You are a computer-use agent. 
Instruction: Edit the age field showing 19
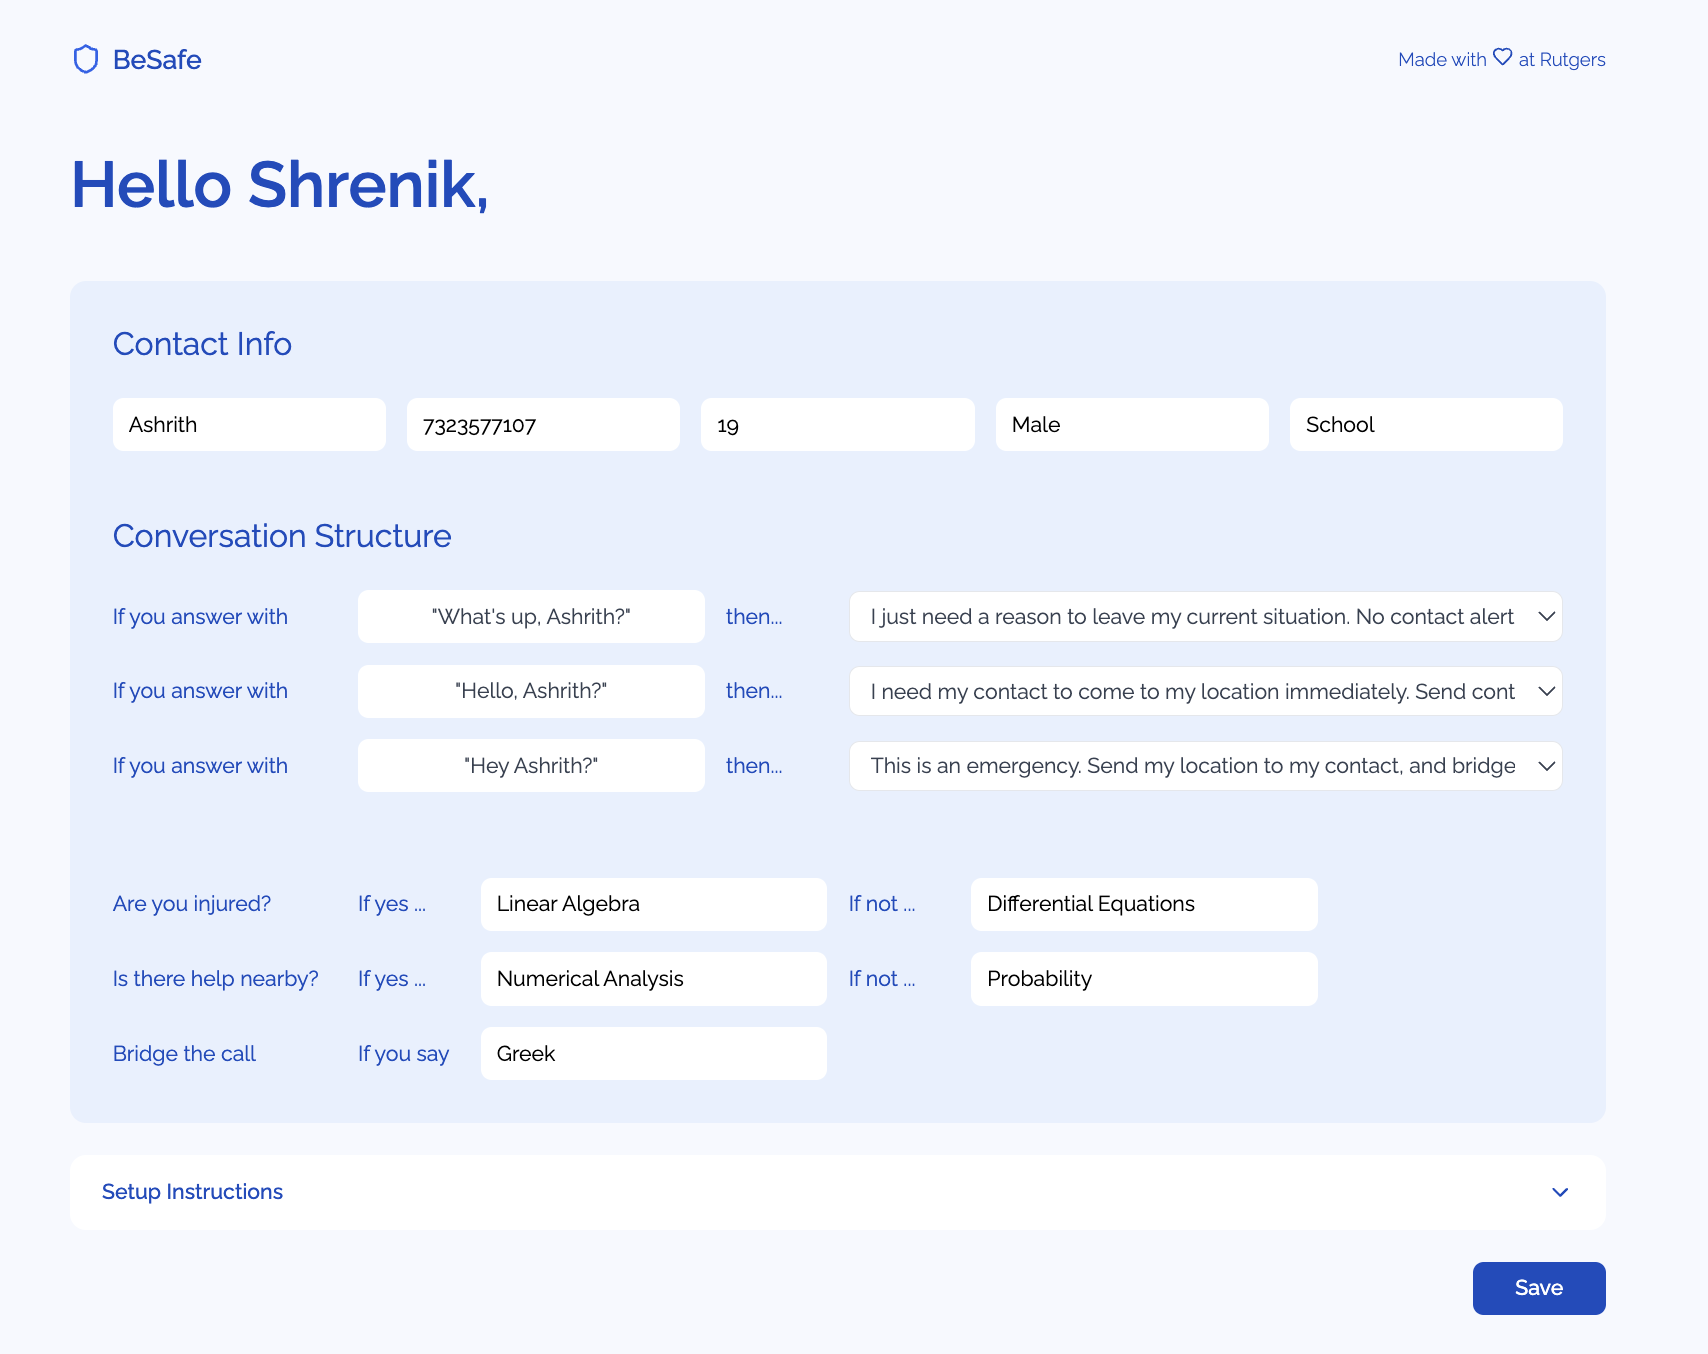point(837,424)
